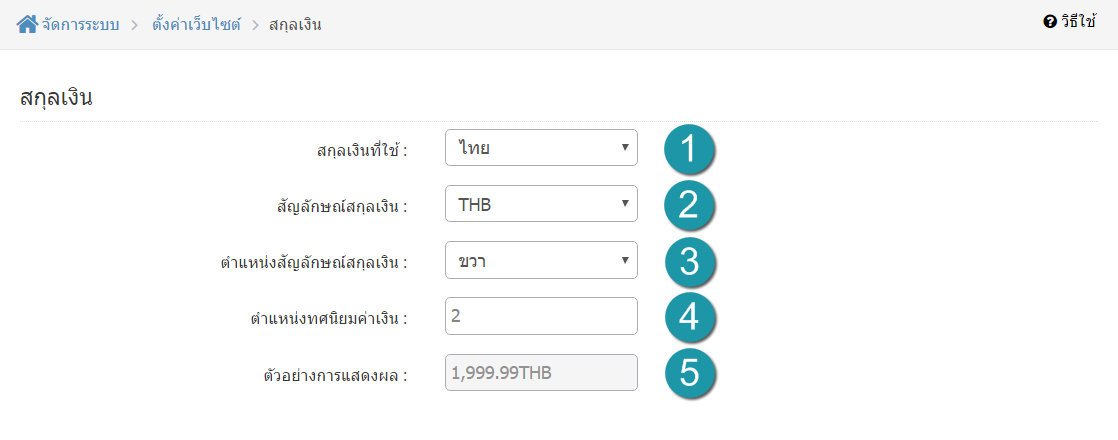Click the decimal places field containing 2
1118x440 pixels.
pyautogui.click(x=541, y=316)
